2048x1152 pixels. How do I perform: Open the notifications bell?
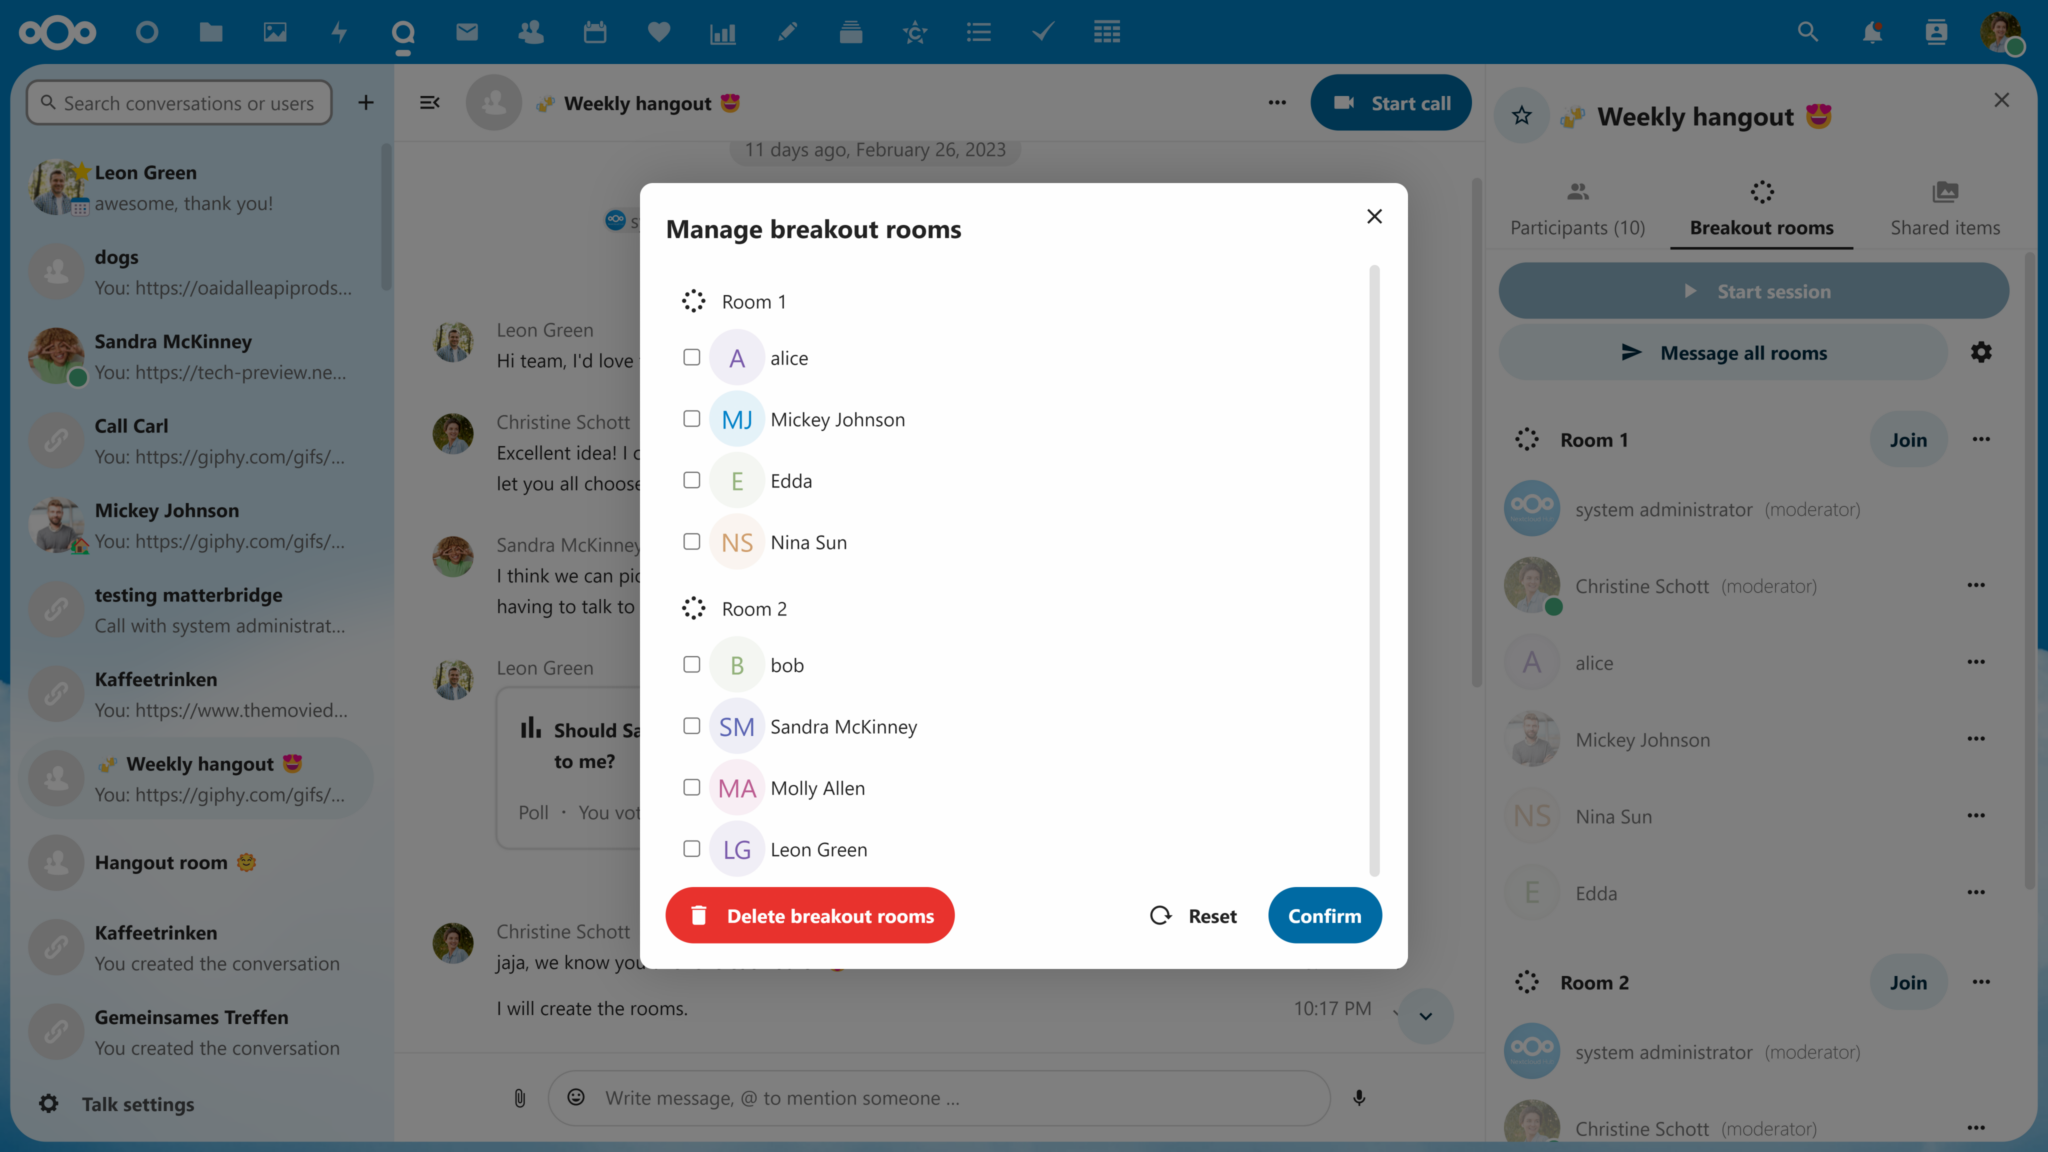[1871, 31]
